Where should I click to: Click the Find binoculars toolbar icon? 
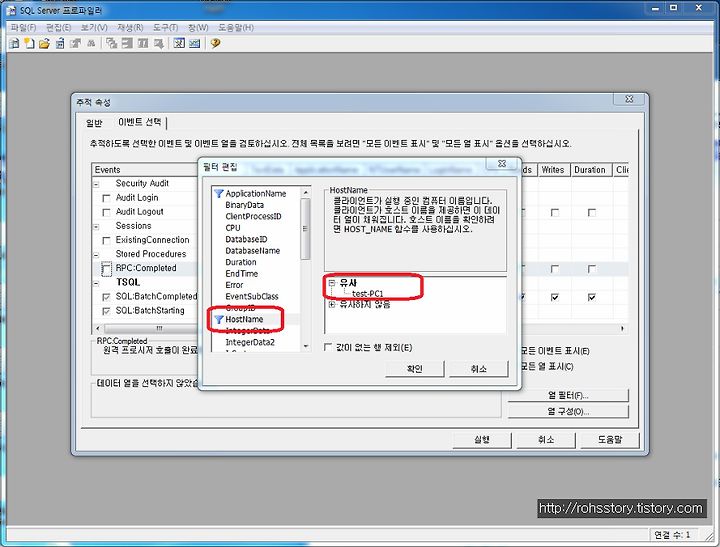[91, 44]
